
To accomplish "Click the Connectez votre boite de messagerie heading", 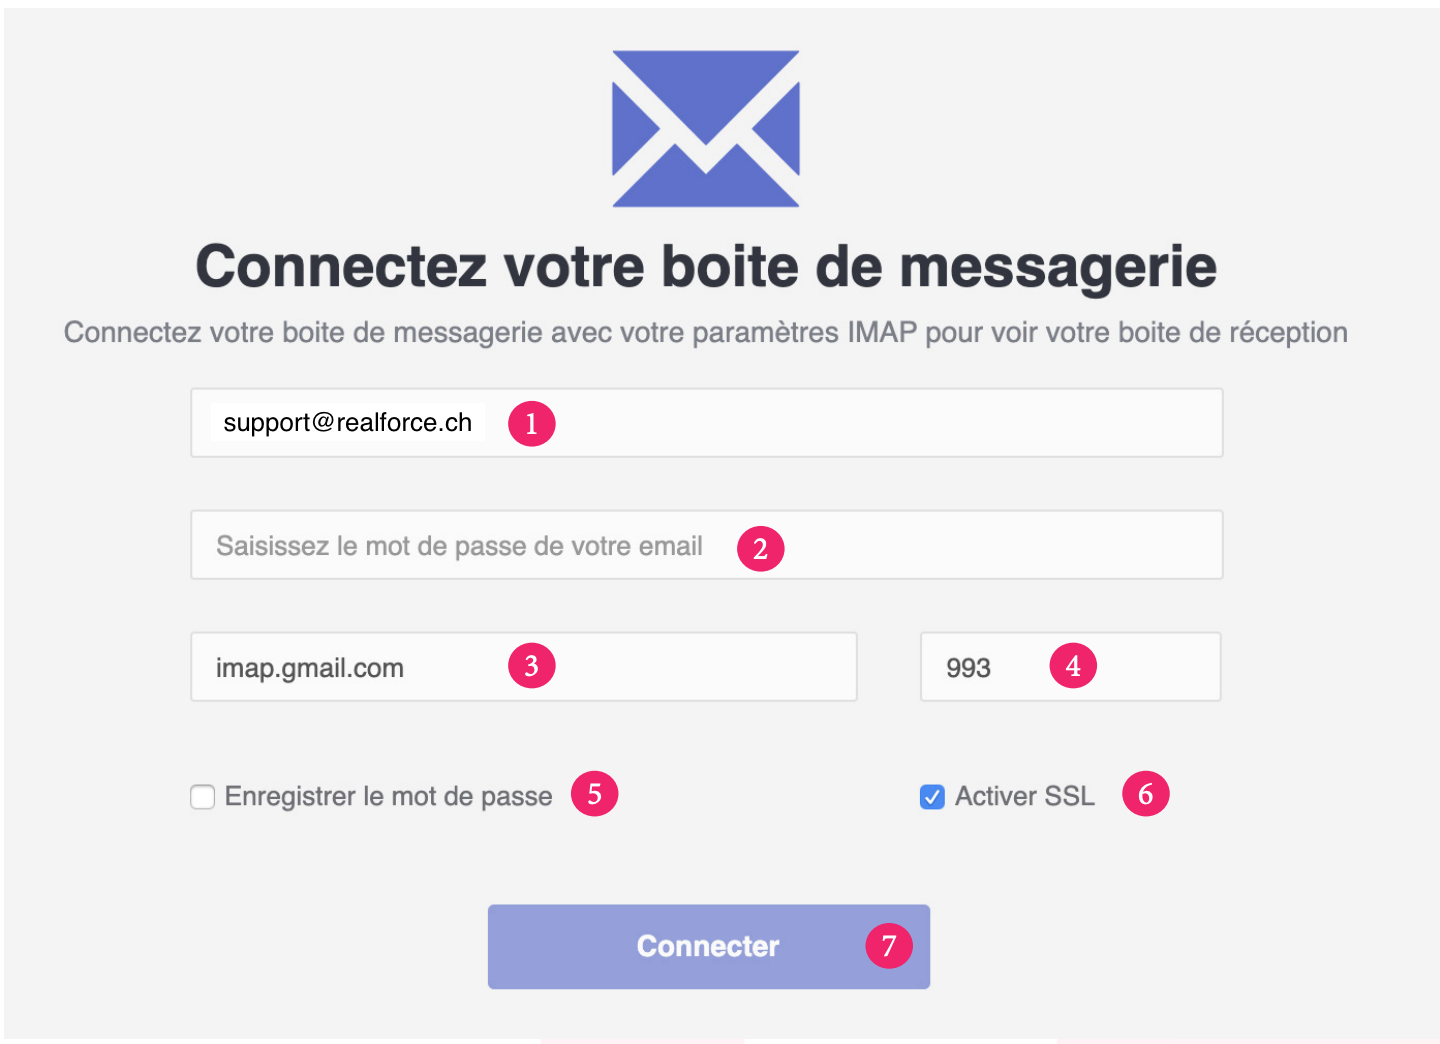I will (706, 266).
